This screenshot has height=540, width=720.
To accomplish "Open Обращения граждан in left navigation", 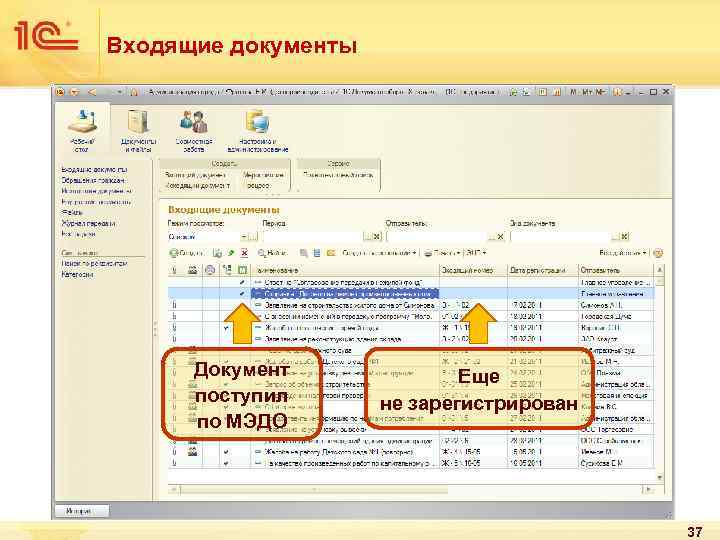I will pyautogui.click(x=93, y=180).
